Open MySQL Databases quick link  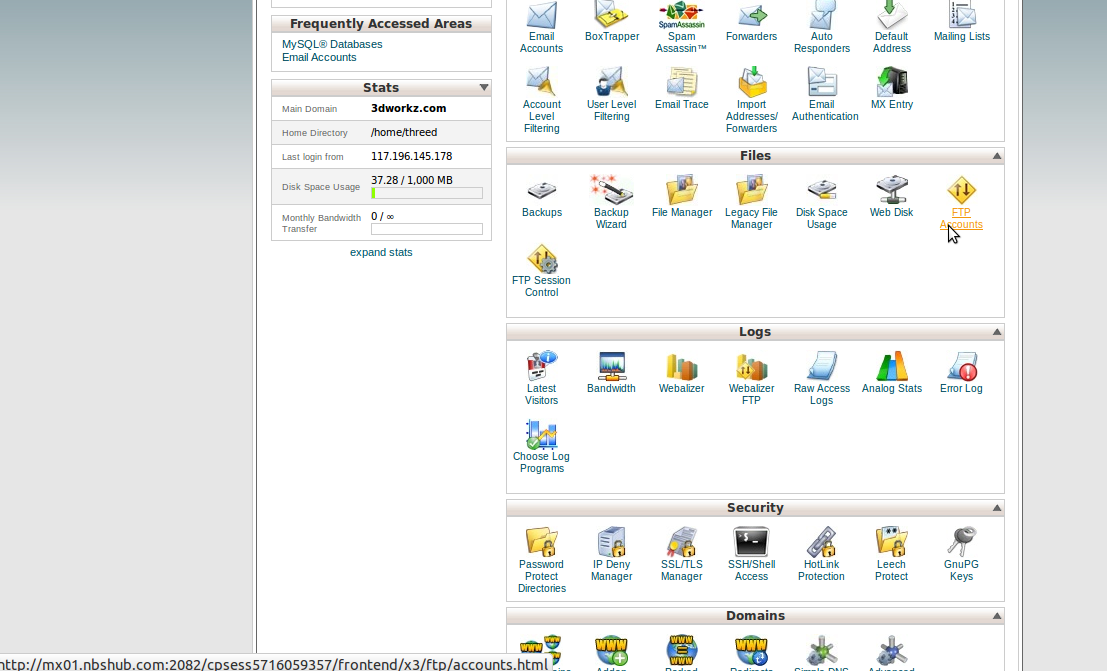pos(332,44)
